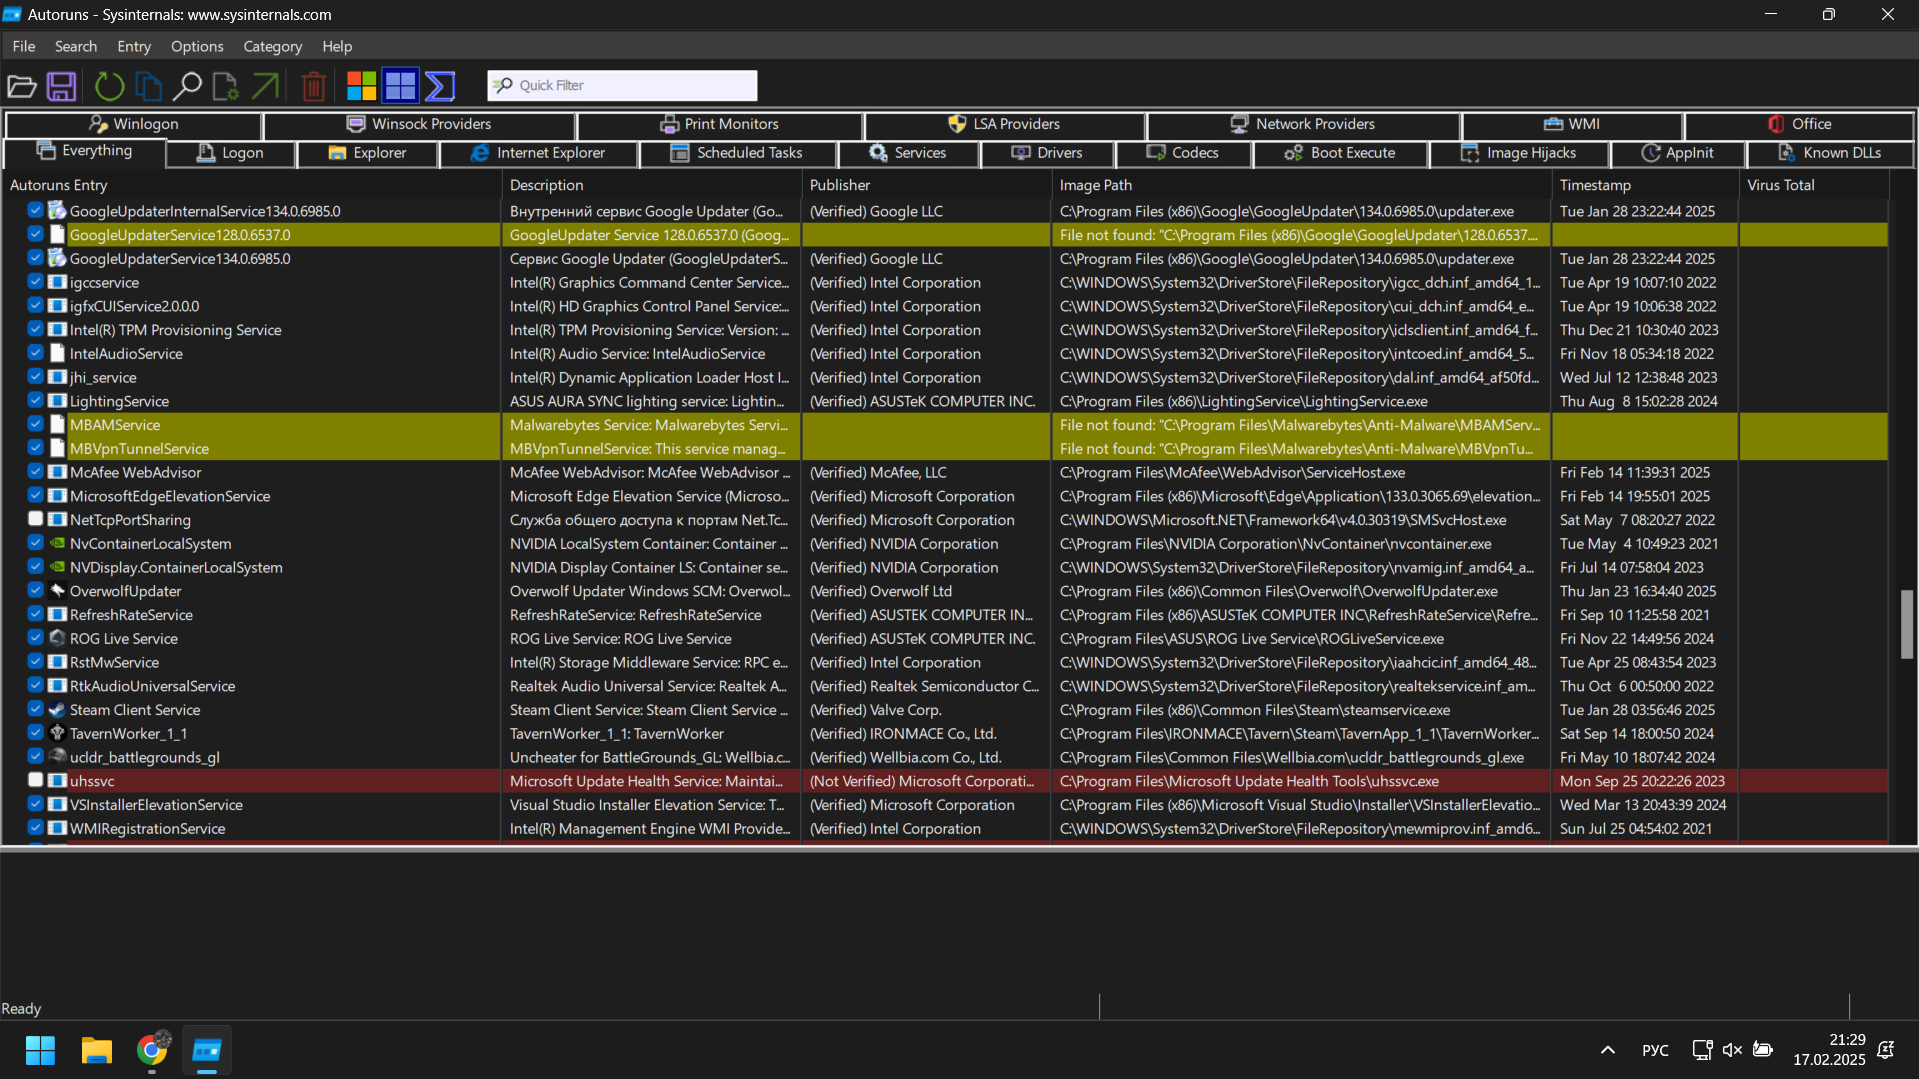This screenshot has height=1079, width=1919.
Task: Select the RtkAudioUniversalService row
Action: tap(944, 686)
